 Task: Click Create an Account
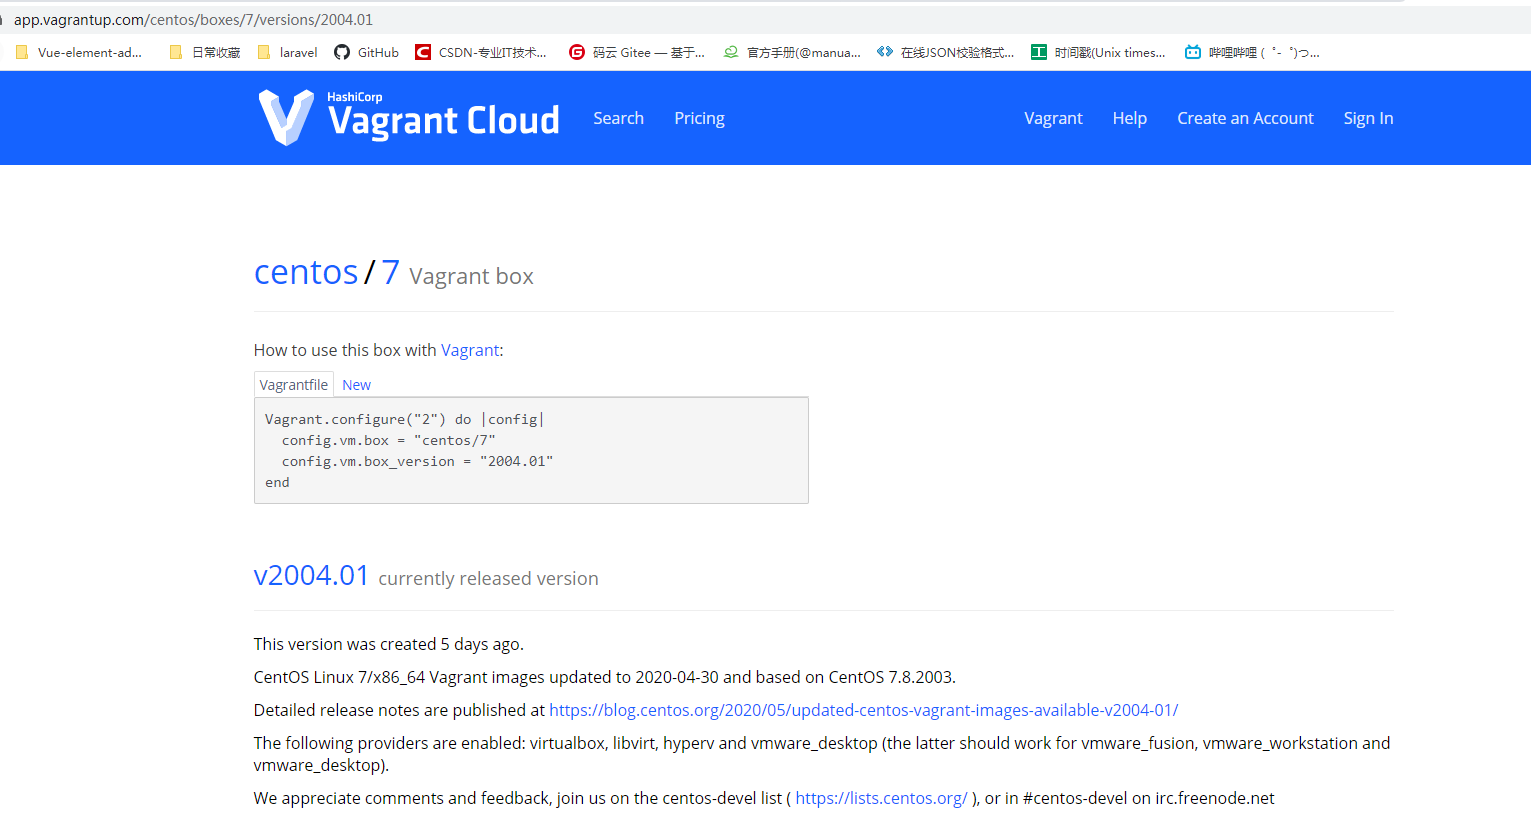tap(1245, 118)
